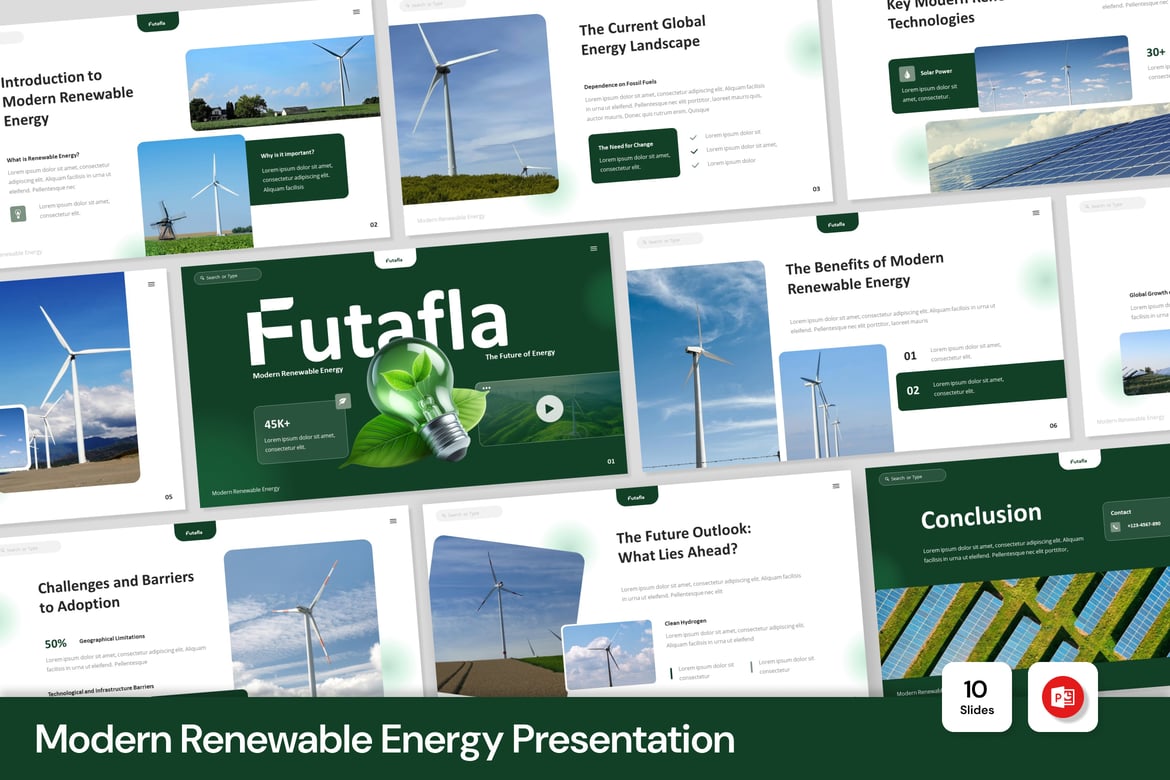1170x780 pixels.
Task: Select the Futafla tab on the Benefits slide
Action: [837, 223]
